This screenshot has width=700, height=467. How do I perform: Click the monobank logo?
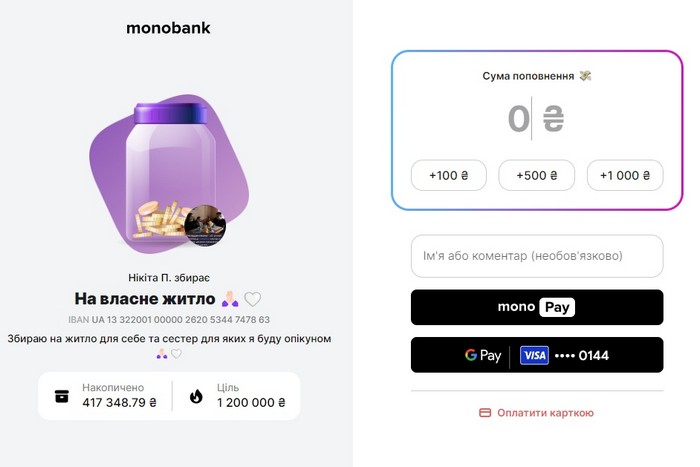tap(168, 28)
